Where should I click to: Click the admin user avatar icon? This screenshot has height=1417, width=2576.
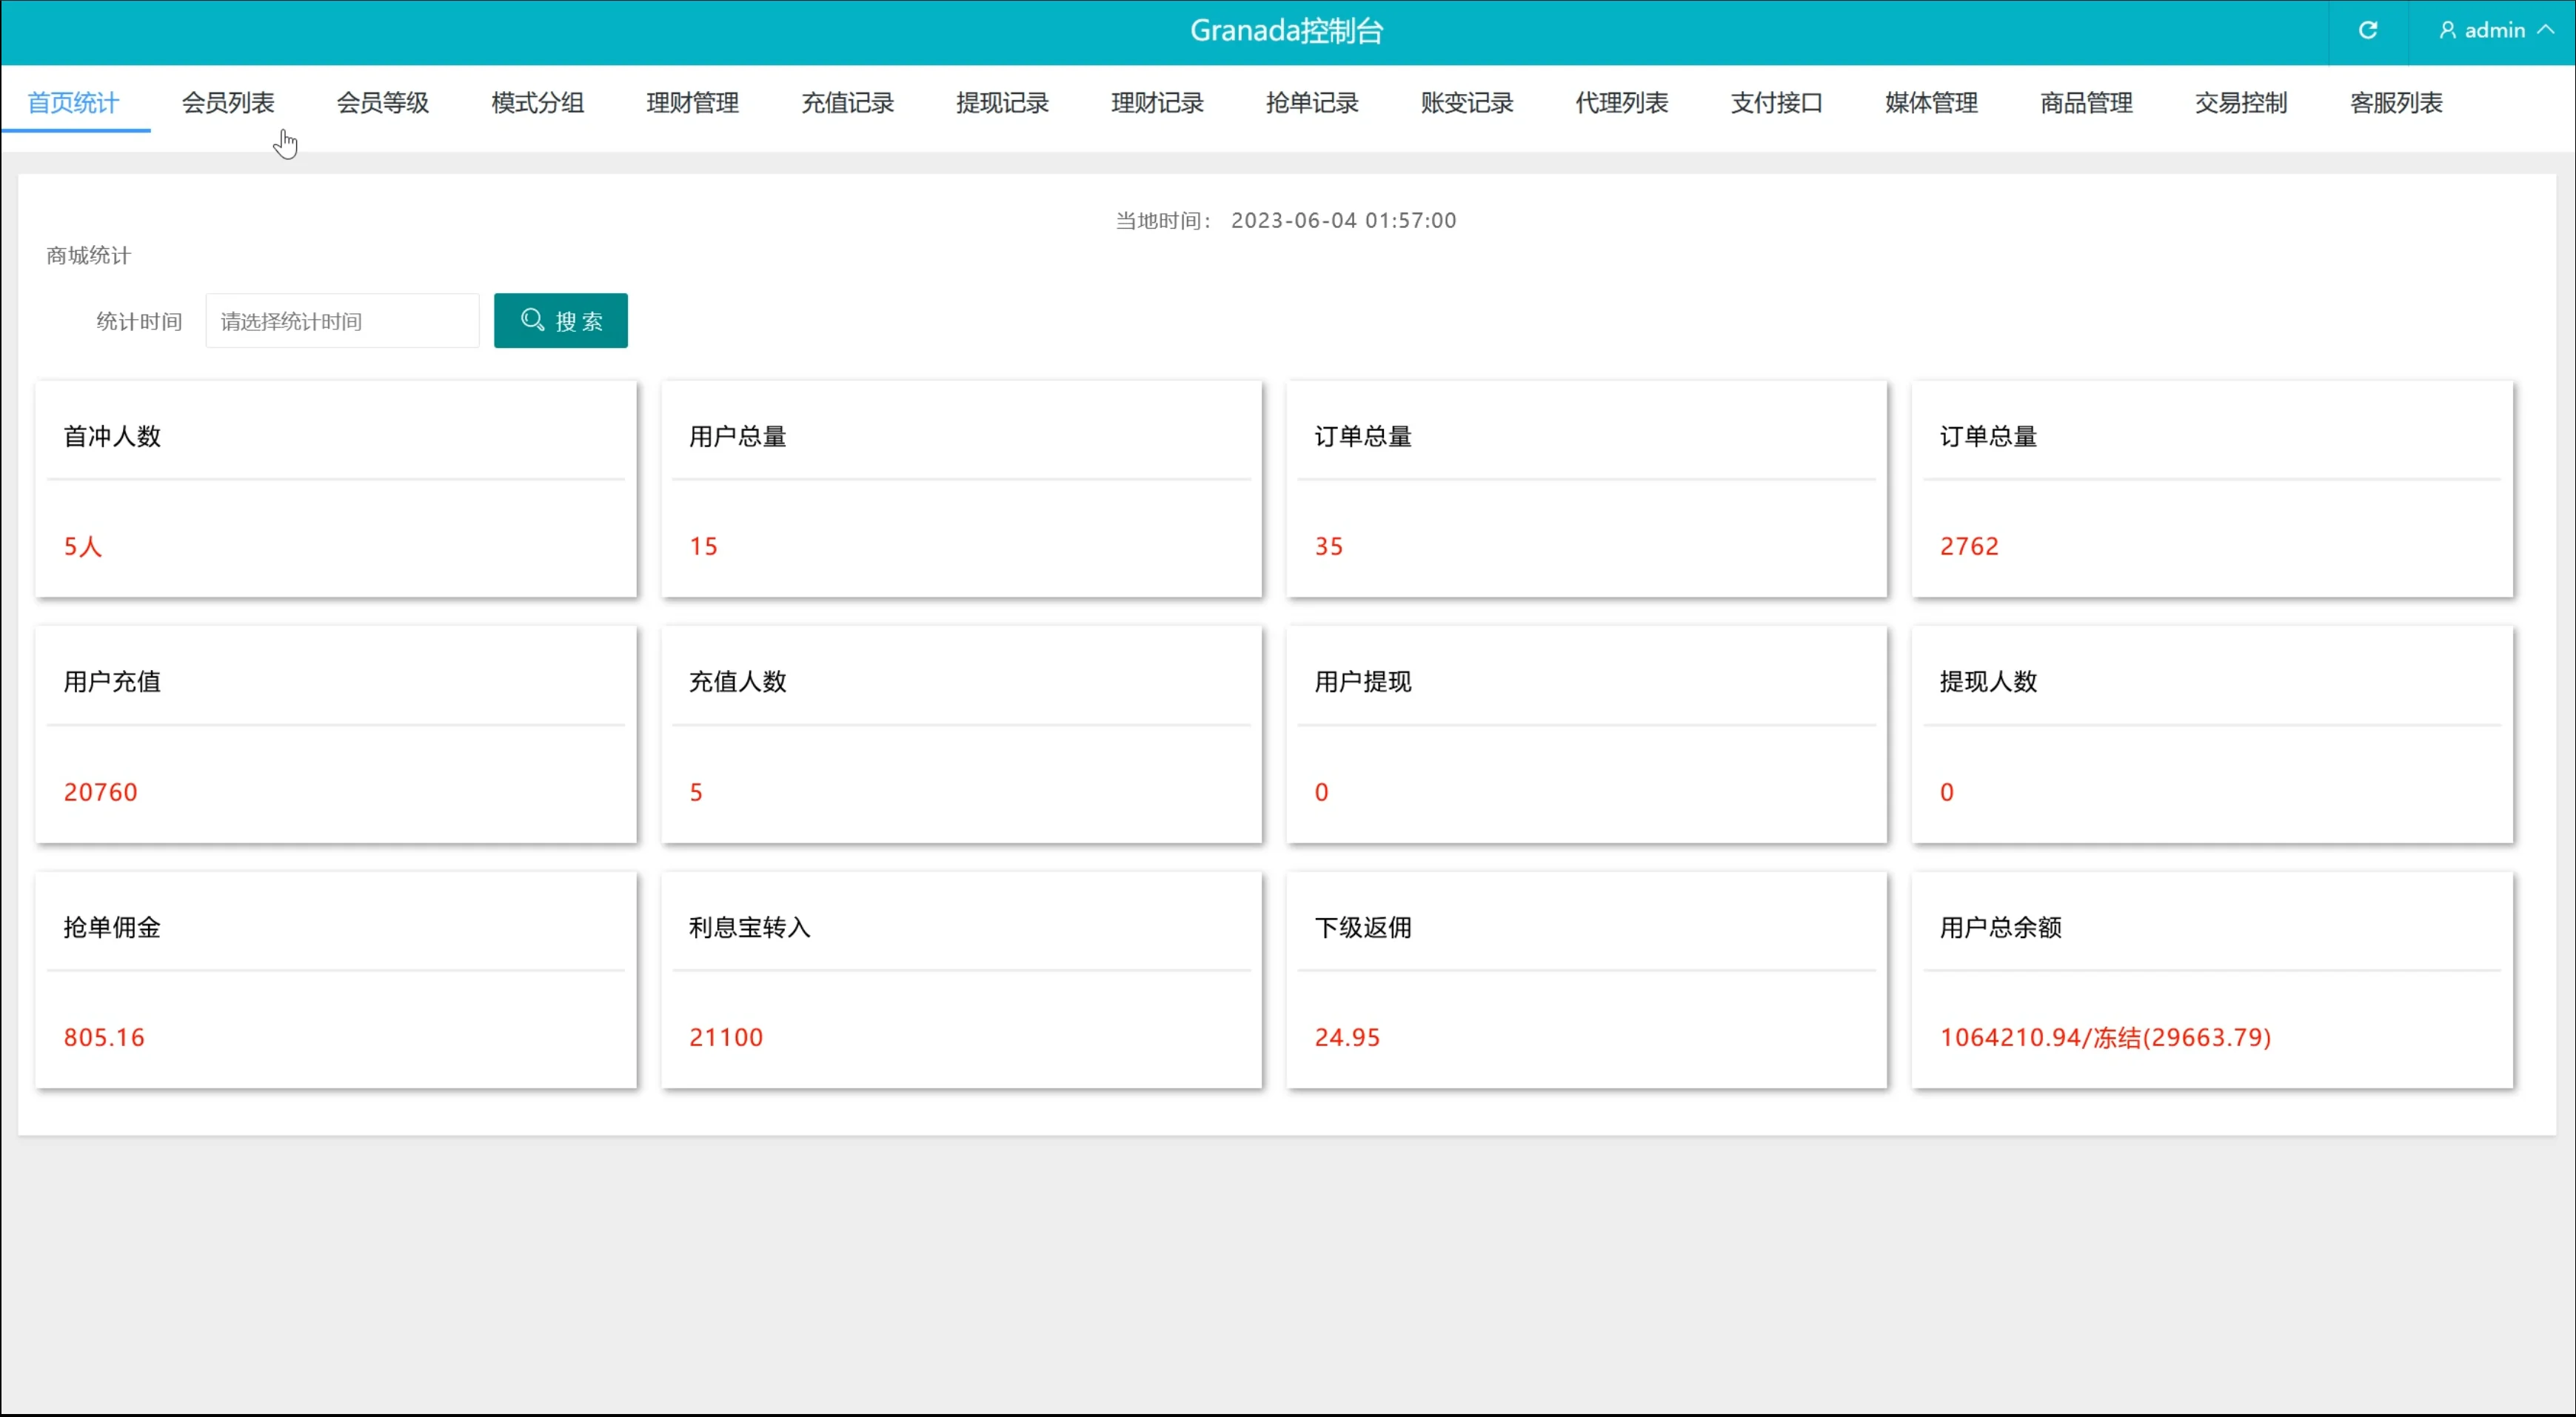2447,31
